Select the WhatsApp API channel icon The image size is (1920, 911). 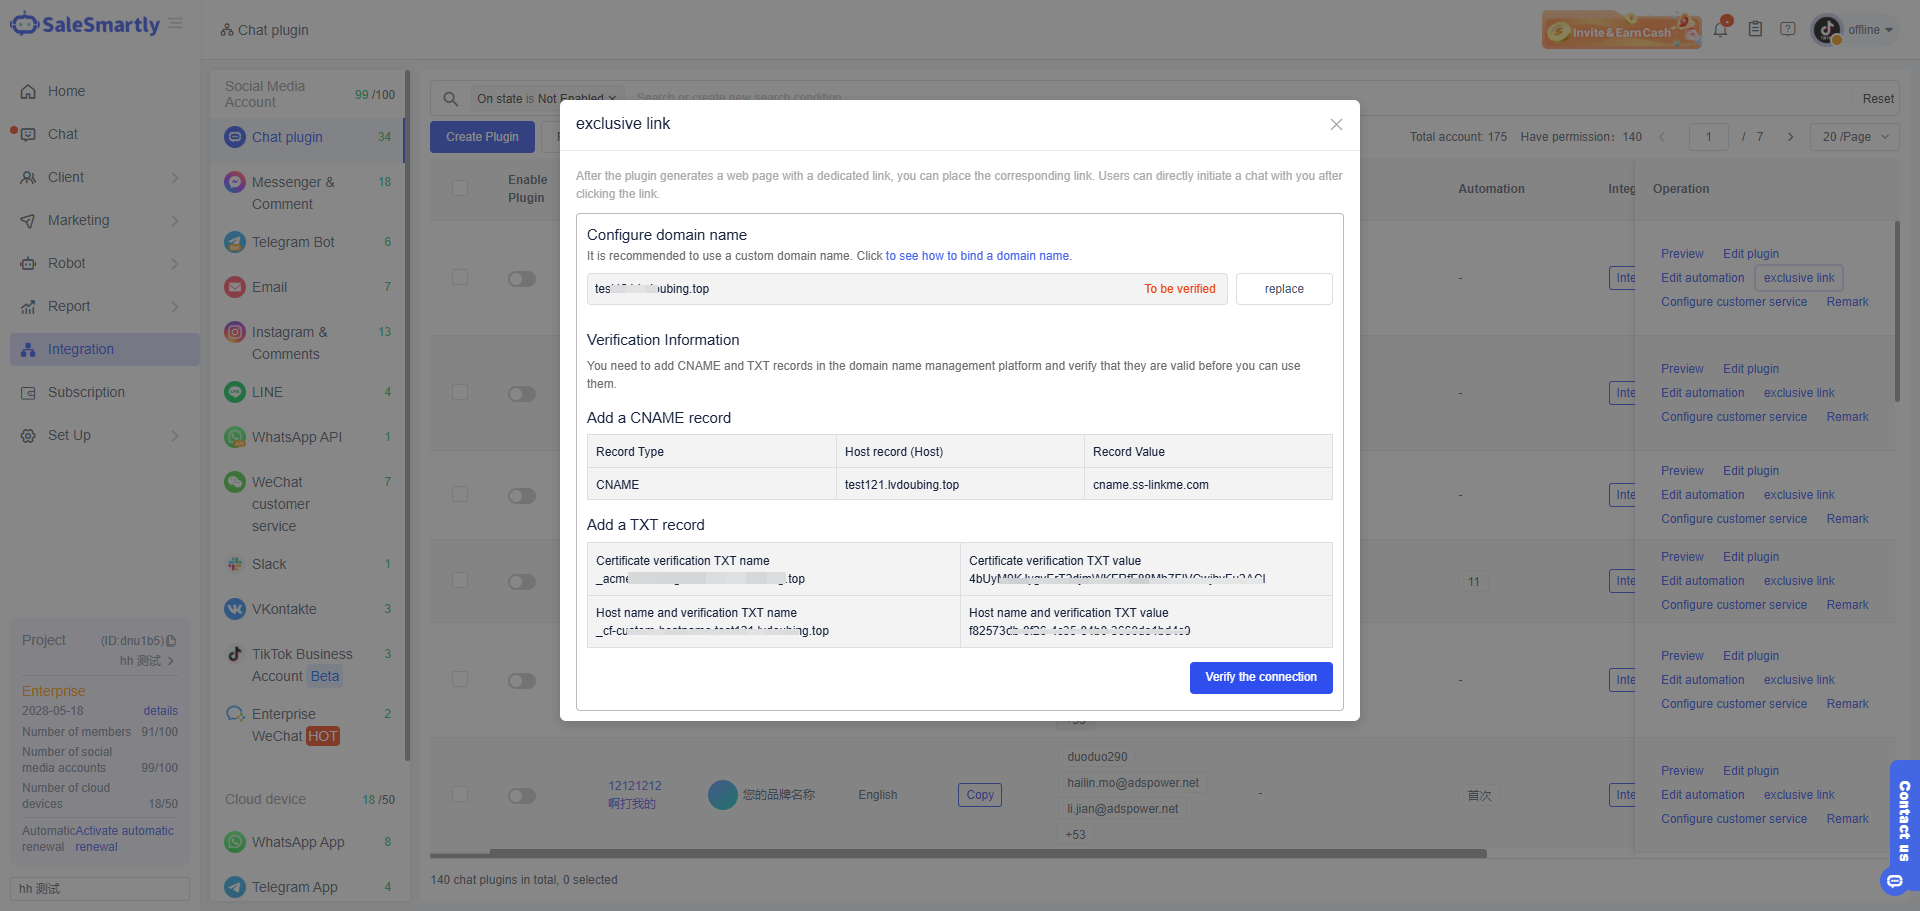click(x=235, y=437)
